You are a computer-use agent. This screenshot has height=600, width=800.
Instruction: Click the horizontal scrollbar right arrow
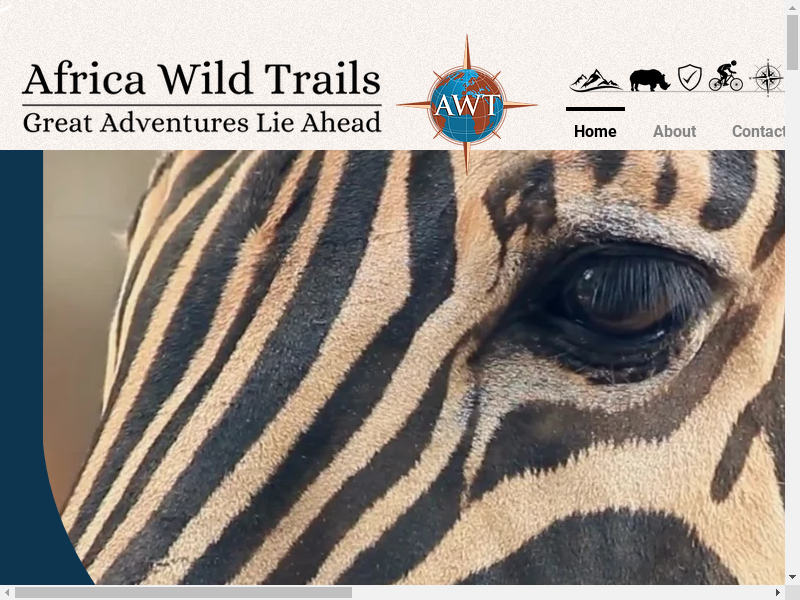(778, 592)
